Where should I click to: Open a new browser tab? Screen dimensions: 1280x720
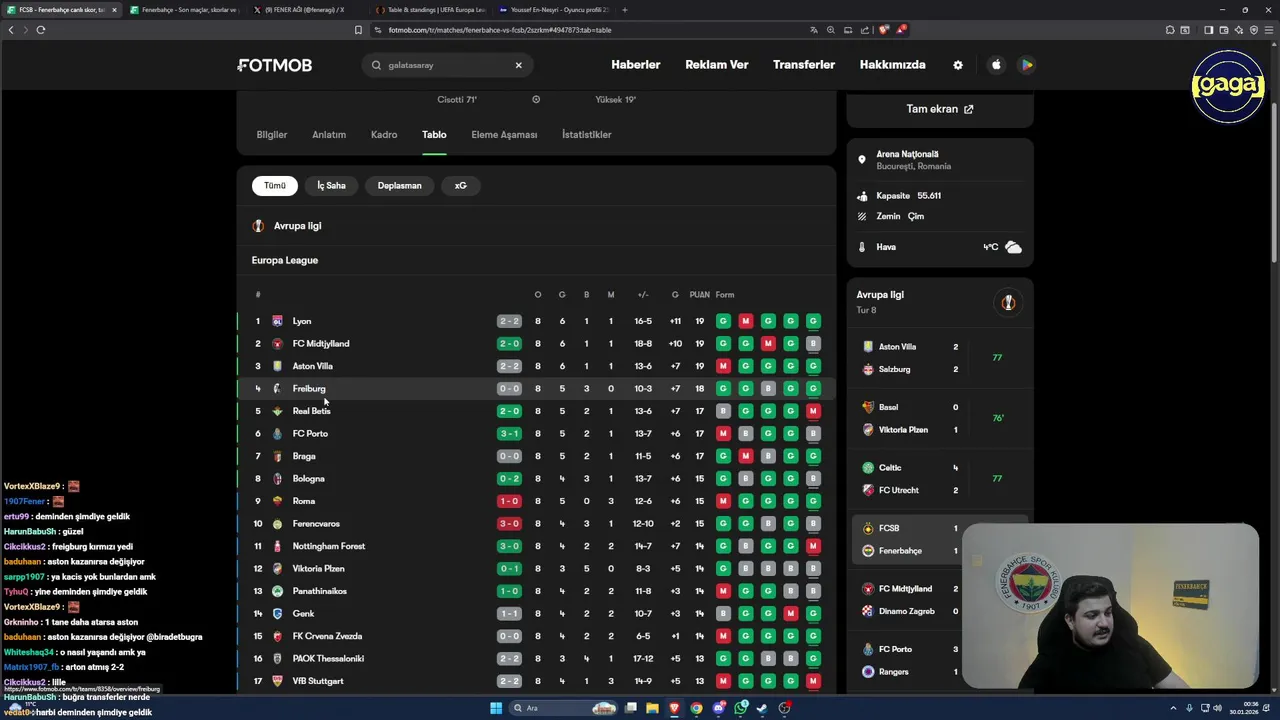(625, 10)
